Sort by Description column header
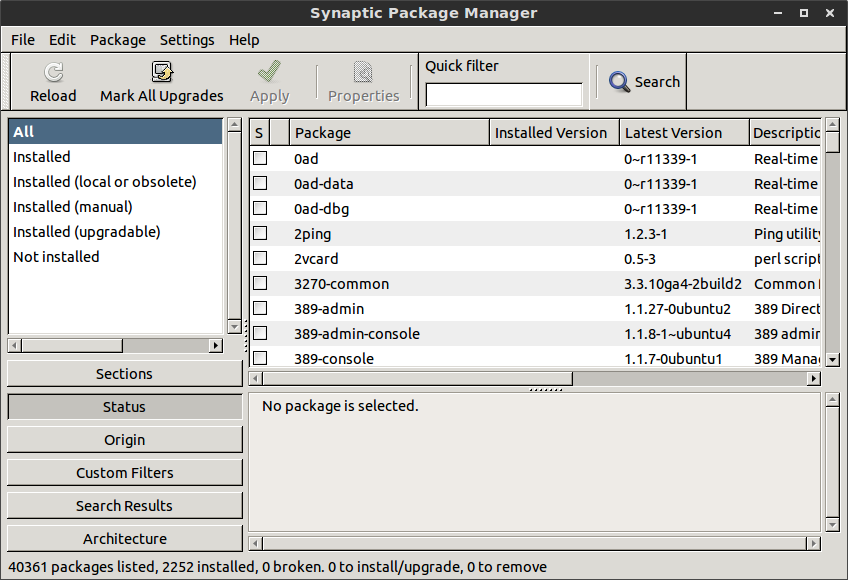 (x=785, y=133)
